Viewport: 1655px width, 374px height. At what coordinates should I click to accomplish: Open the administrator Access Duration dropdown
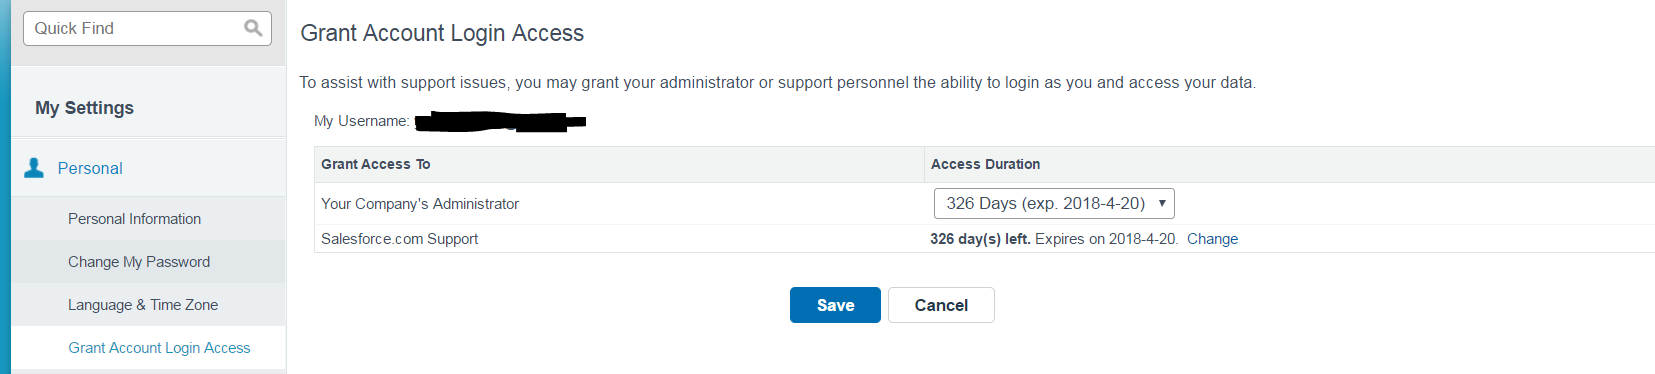point(1054,203)
